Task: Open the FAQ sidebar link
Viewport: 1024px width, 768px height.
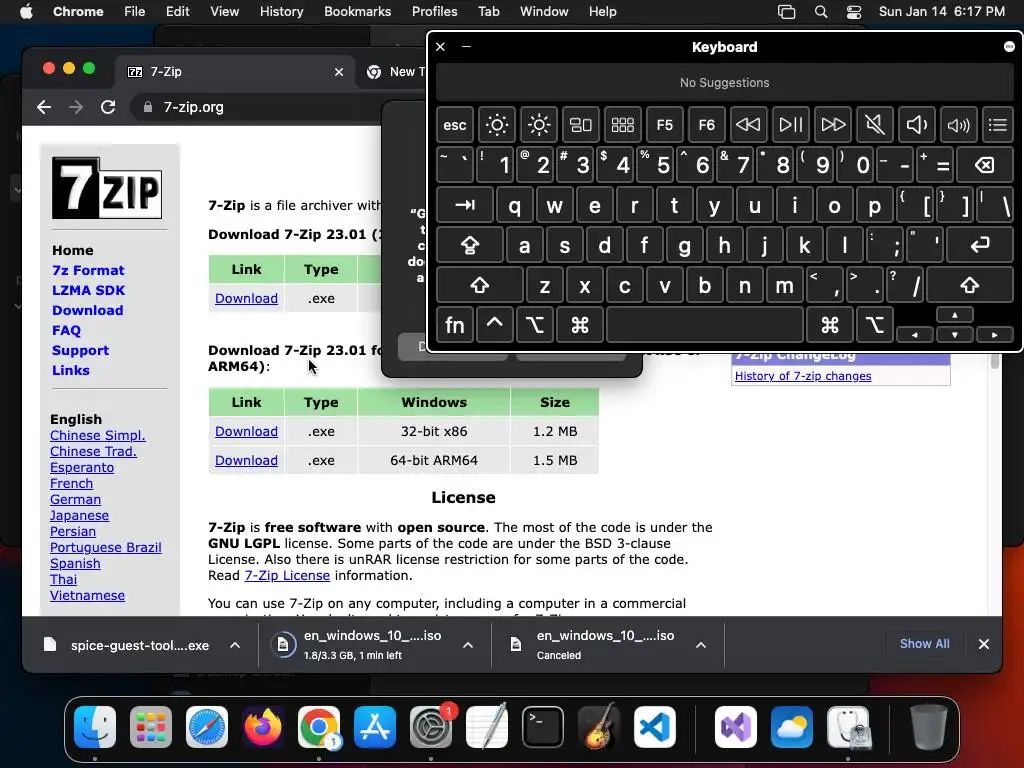Action: tap(67, 330)
